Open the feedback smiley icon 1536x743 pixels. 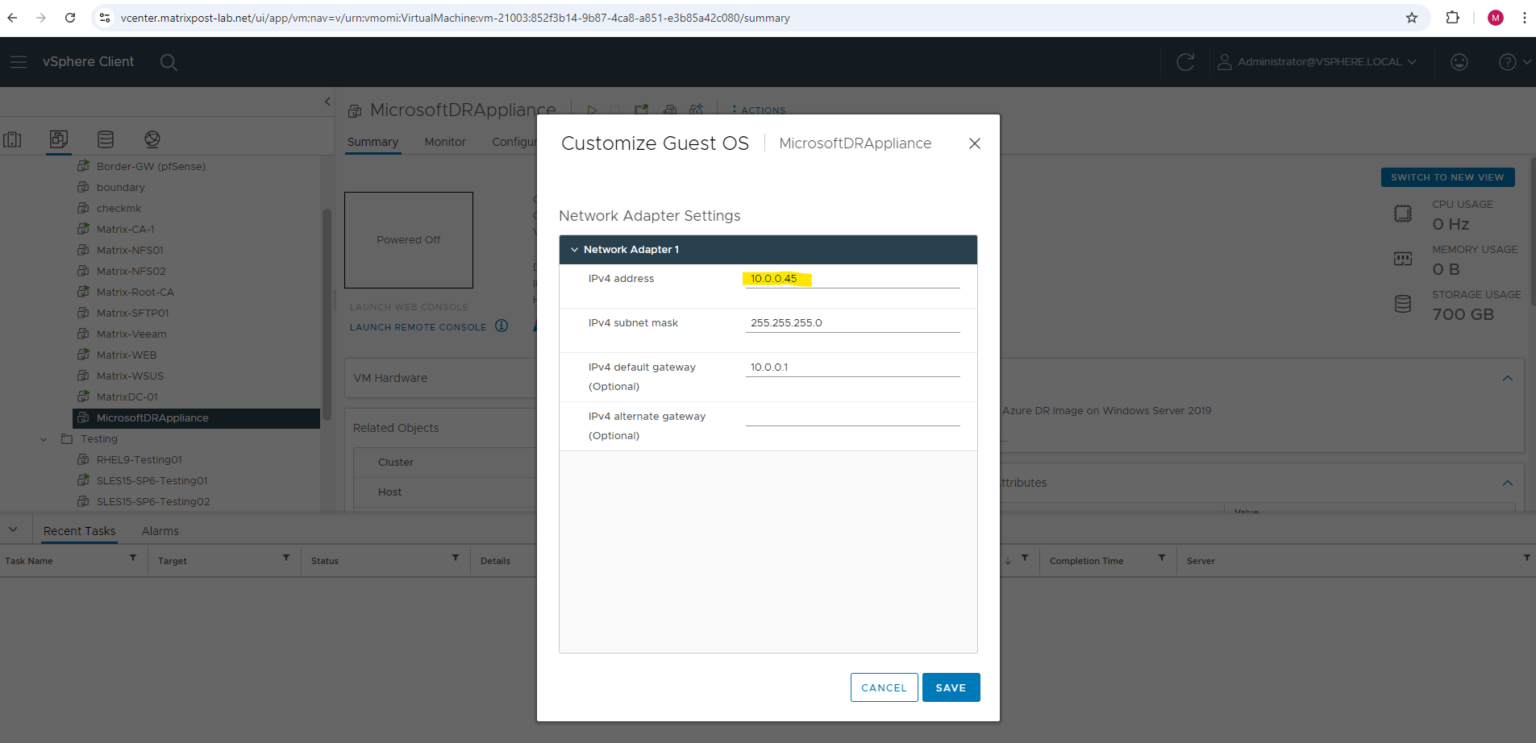(x=1459, y=62)
